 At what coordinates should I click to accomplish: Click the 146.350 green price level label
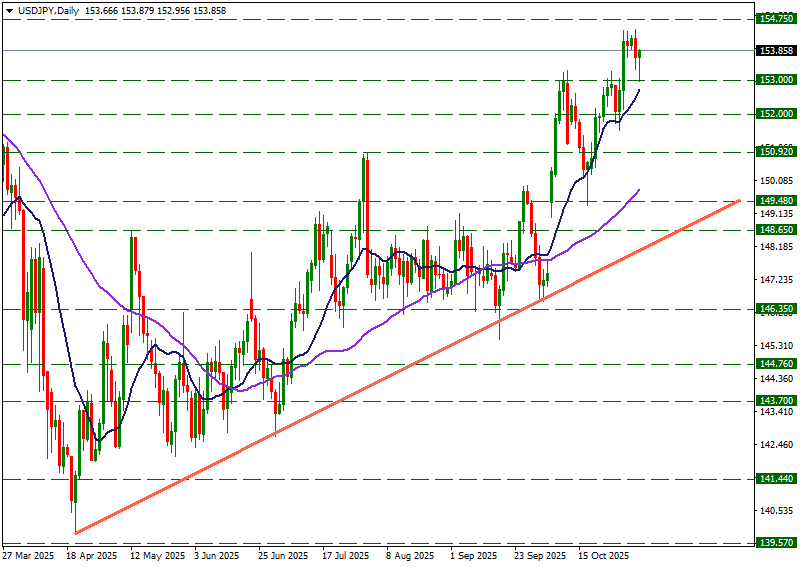(x=776, y=310)
